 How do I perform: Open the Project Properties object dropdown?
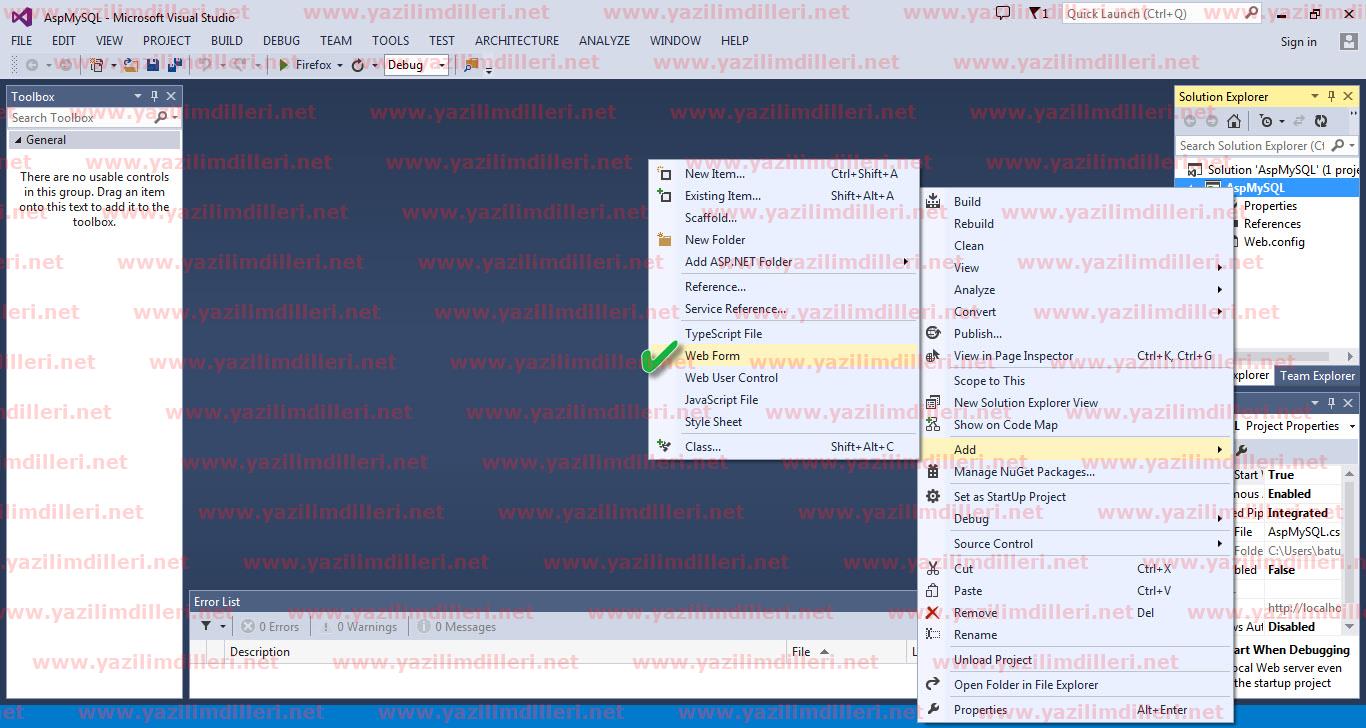1352,426
